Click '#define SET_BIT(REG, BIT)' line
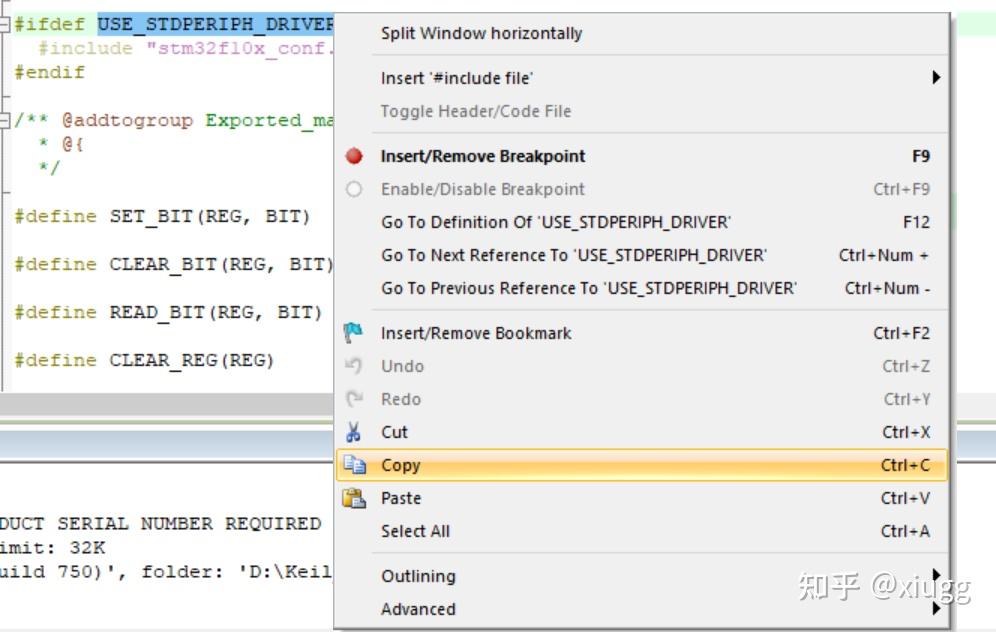996x632 pixels. click(x=162, y=217)
